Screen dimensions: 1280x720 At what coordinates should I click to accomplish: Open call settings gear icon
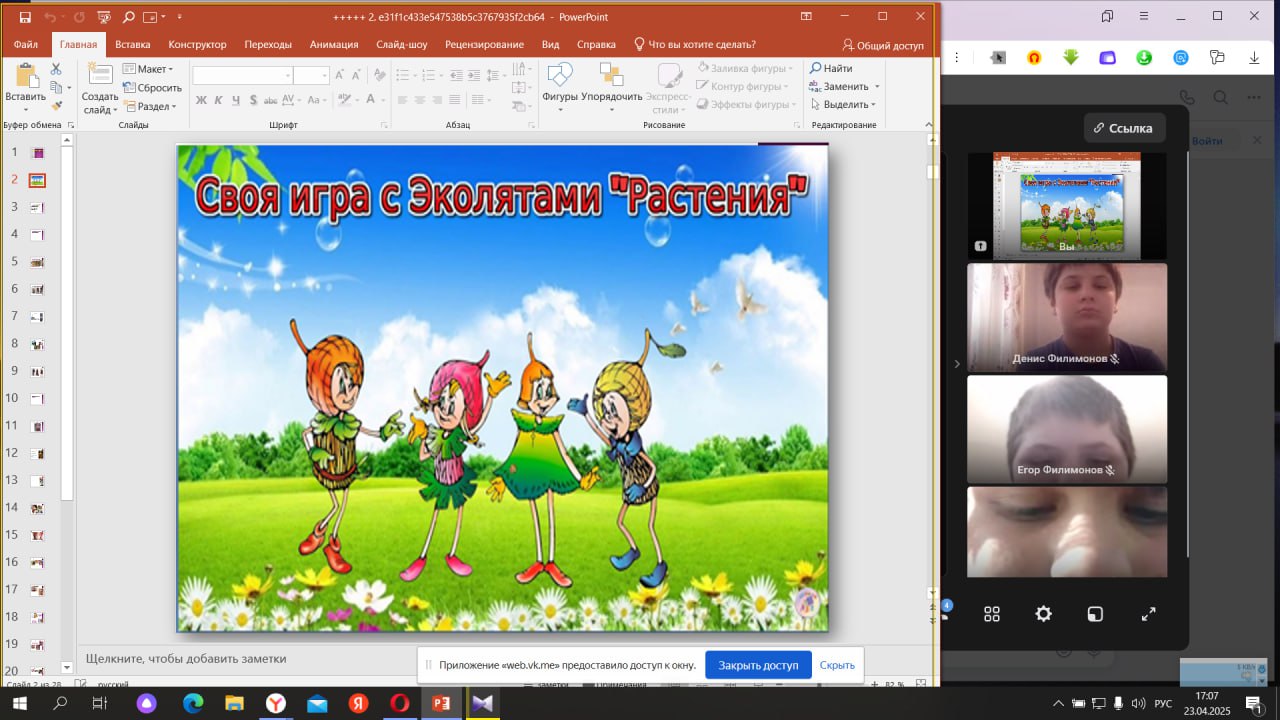pyautogui.click(x=1043, y=614)
